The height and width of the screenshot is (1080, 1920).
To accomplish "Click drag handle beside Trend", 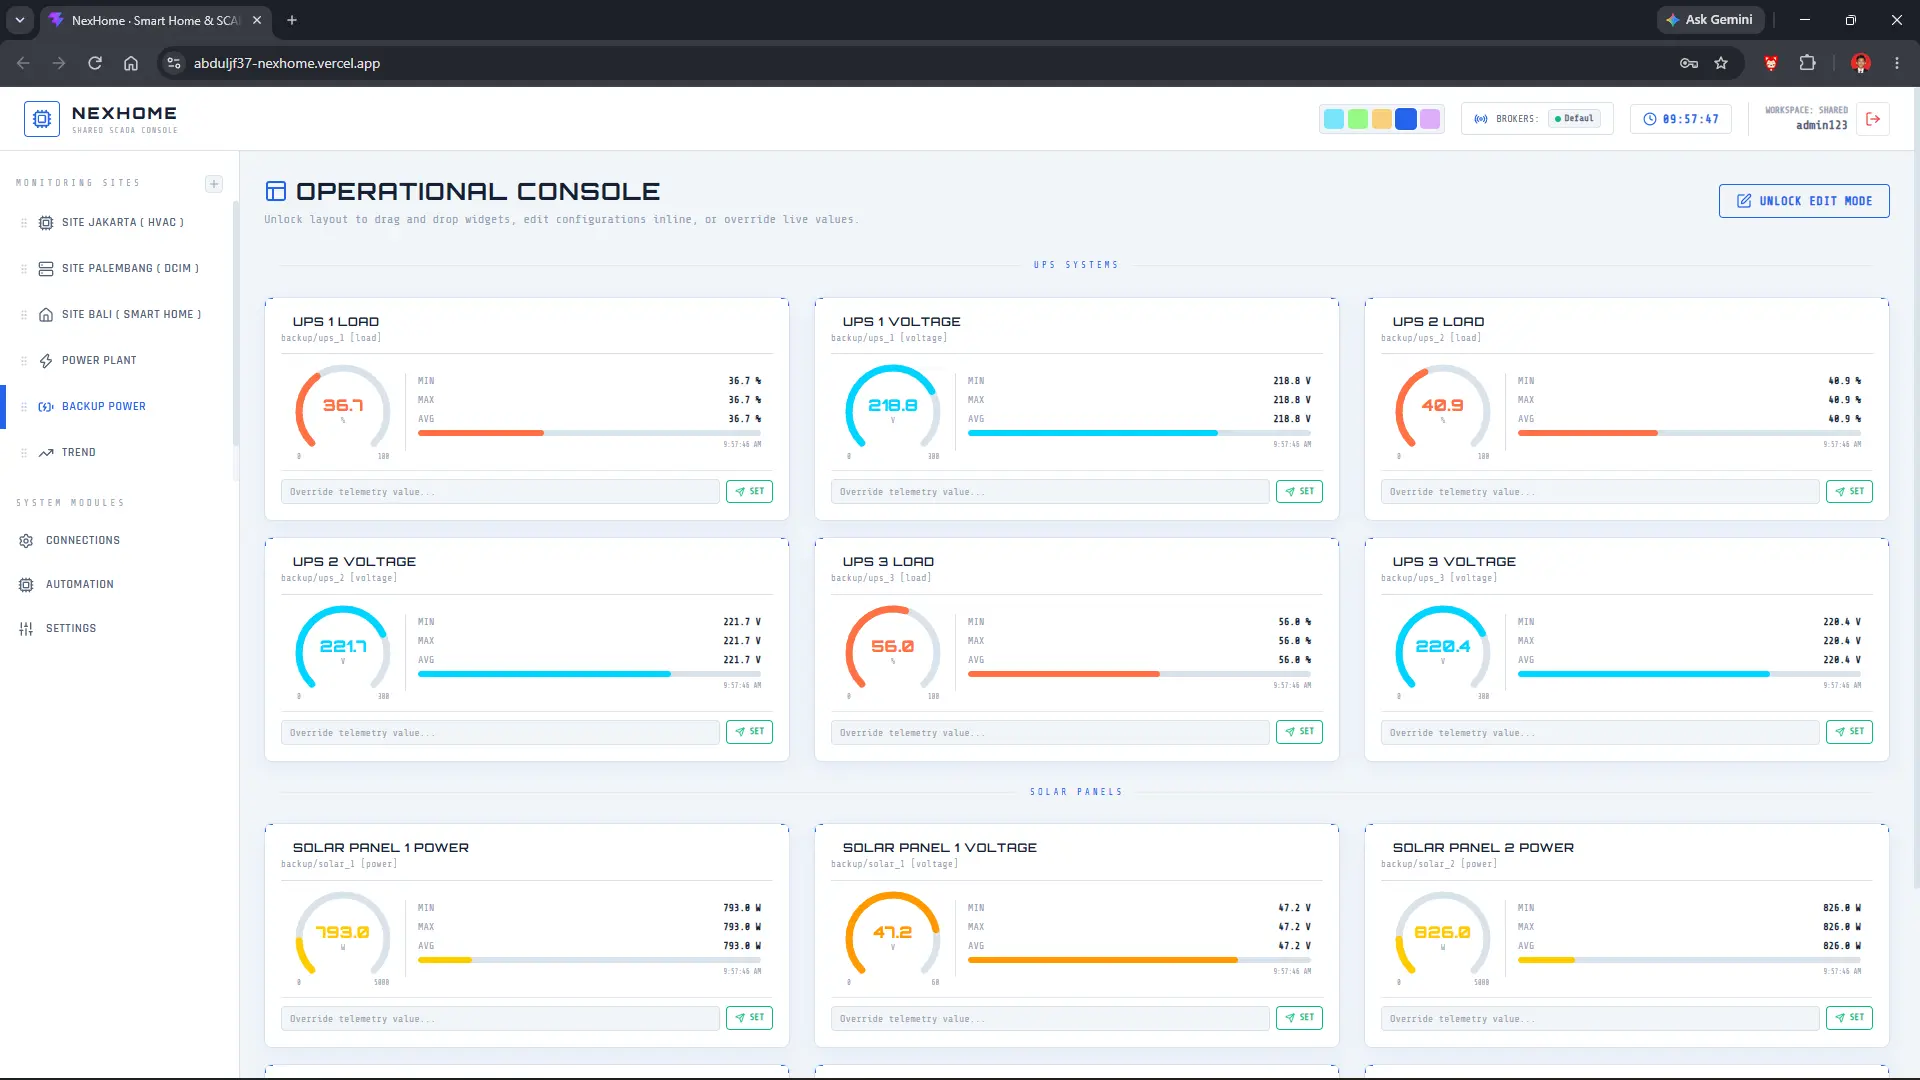I will click(24, 453).
